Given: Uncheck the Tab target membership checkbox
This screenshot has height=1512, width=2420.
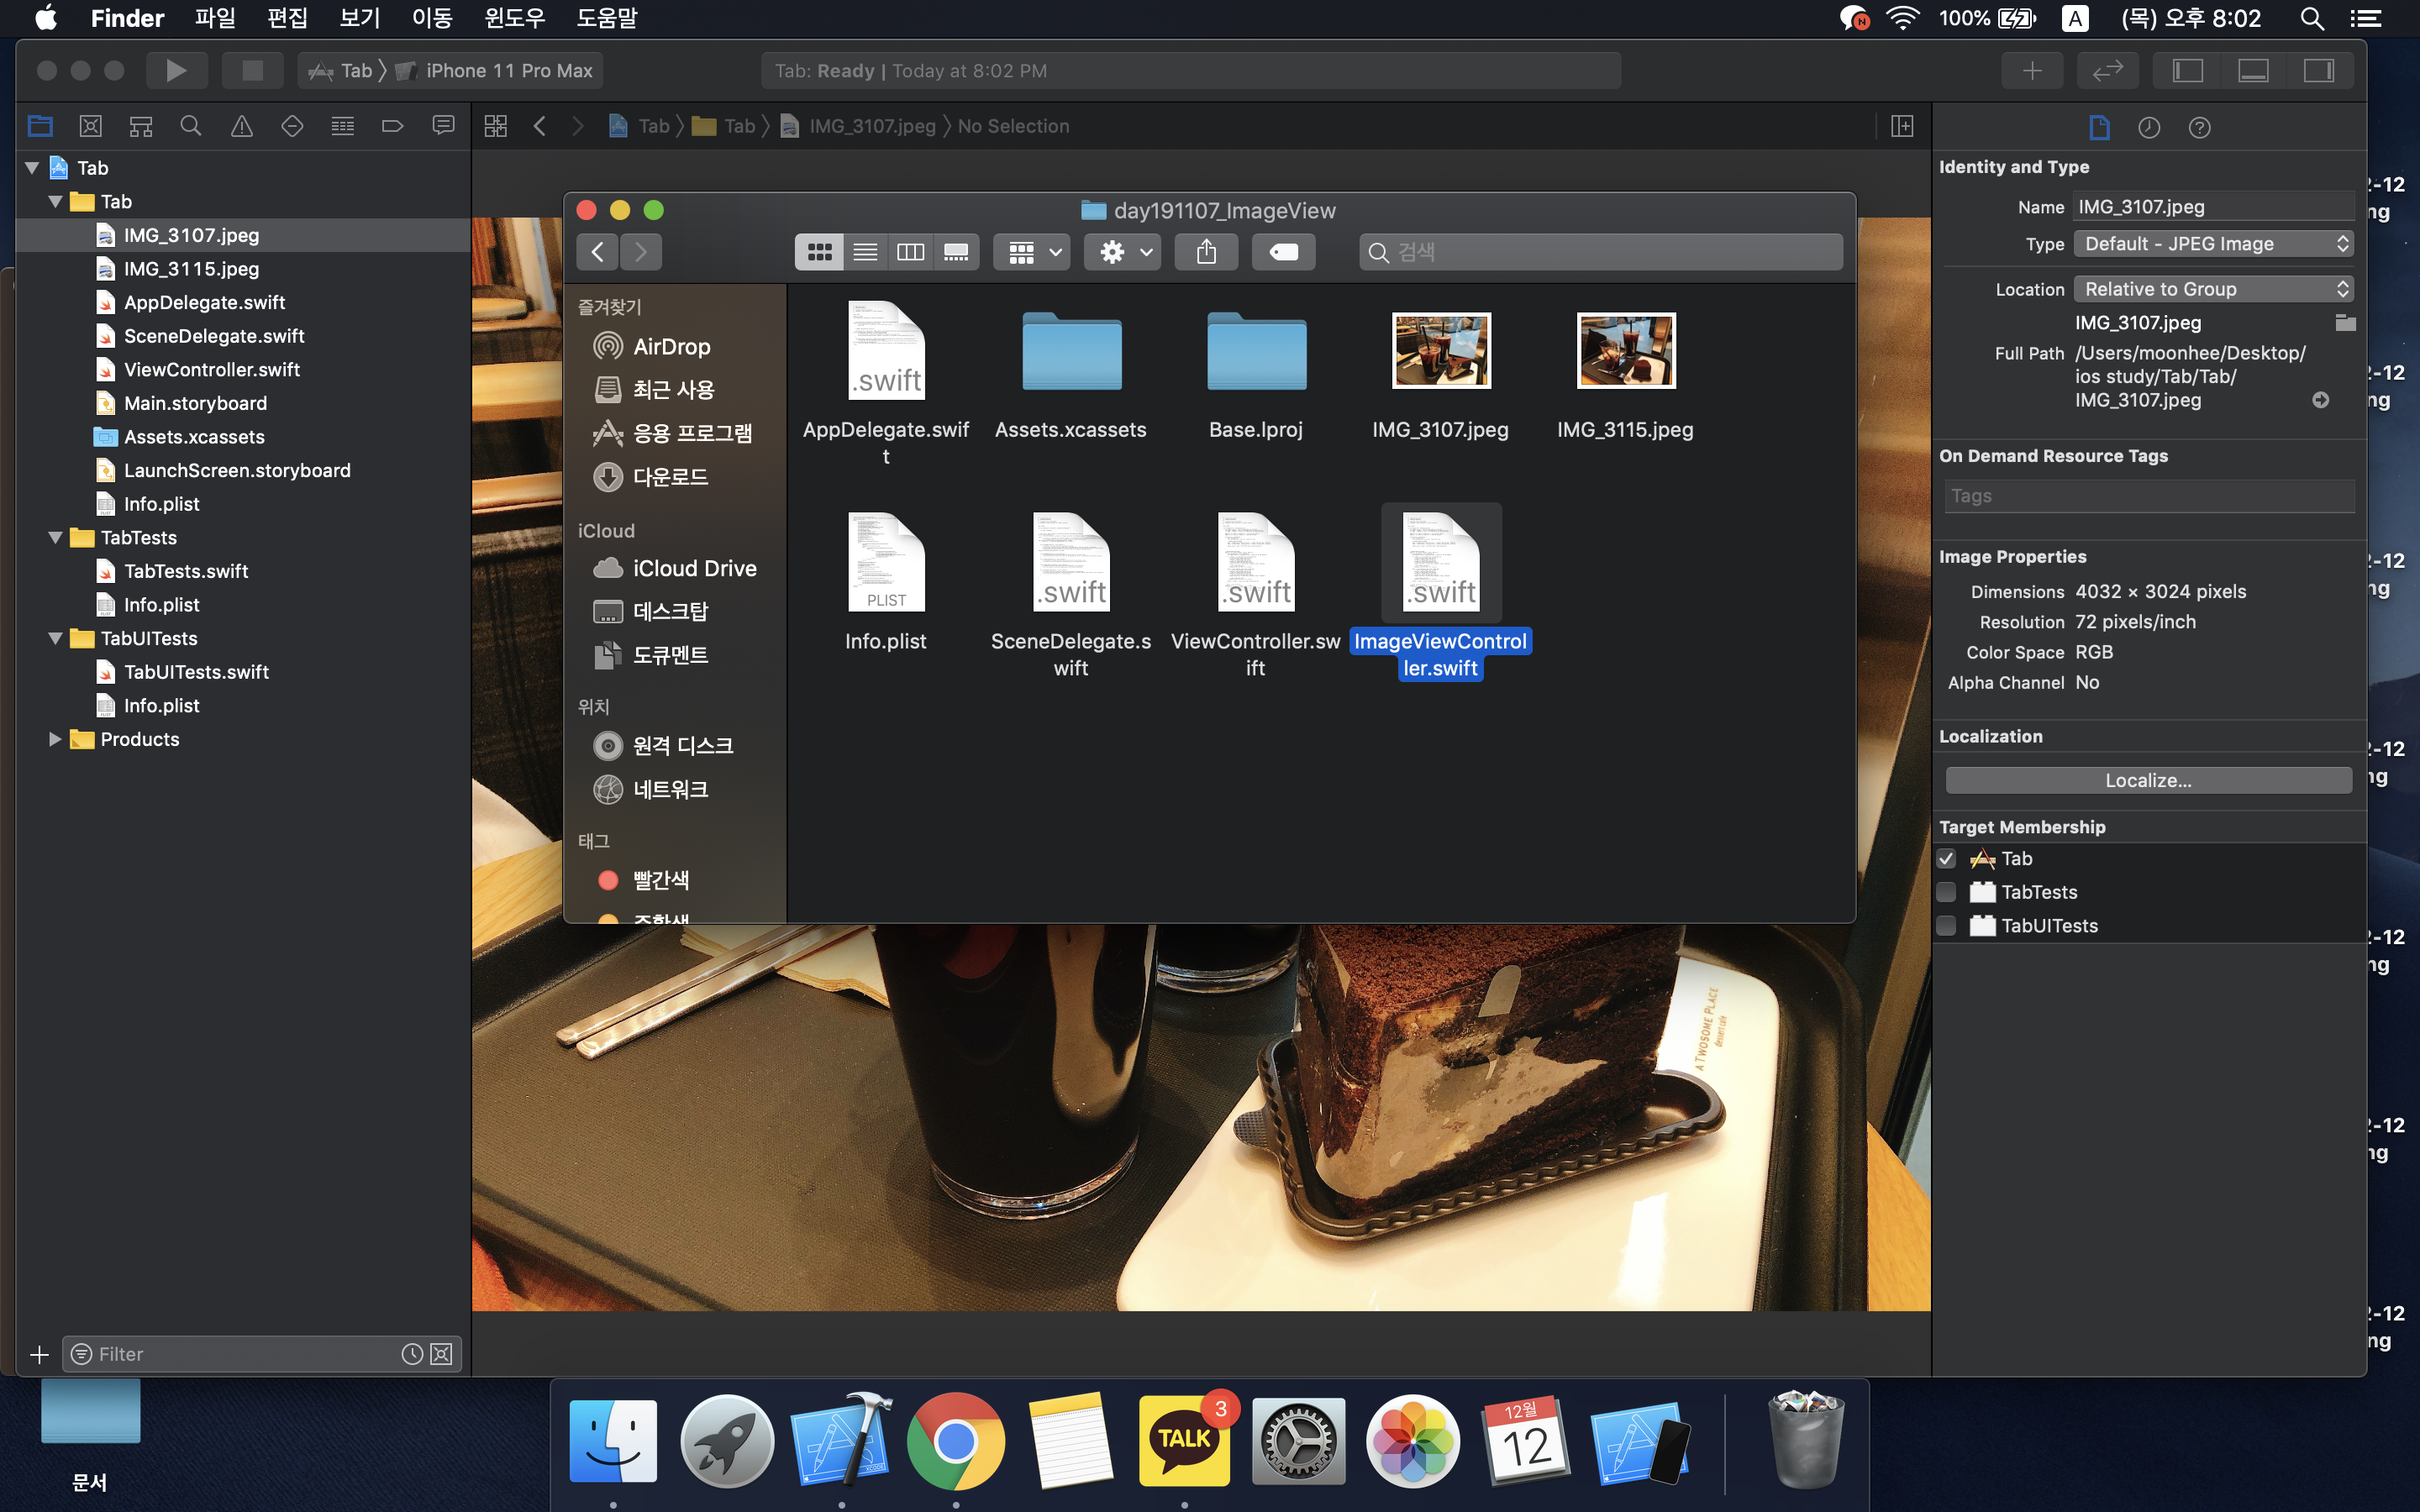Looking at the screenshot, I should click(x=1946, y=859).
